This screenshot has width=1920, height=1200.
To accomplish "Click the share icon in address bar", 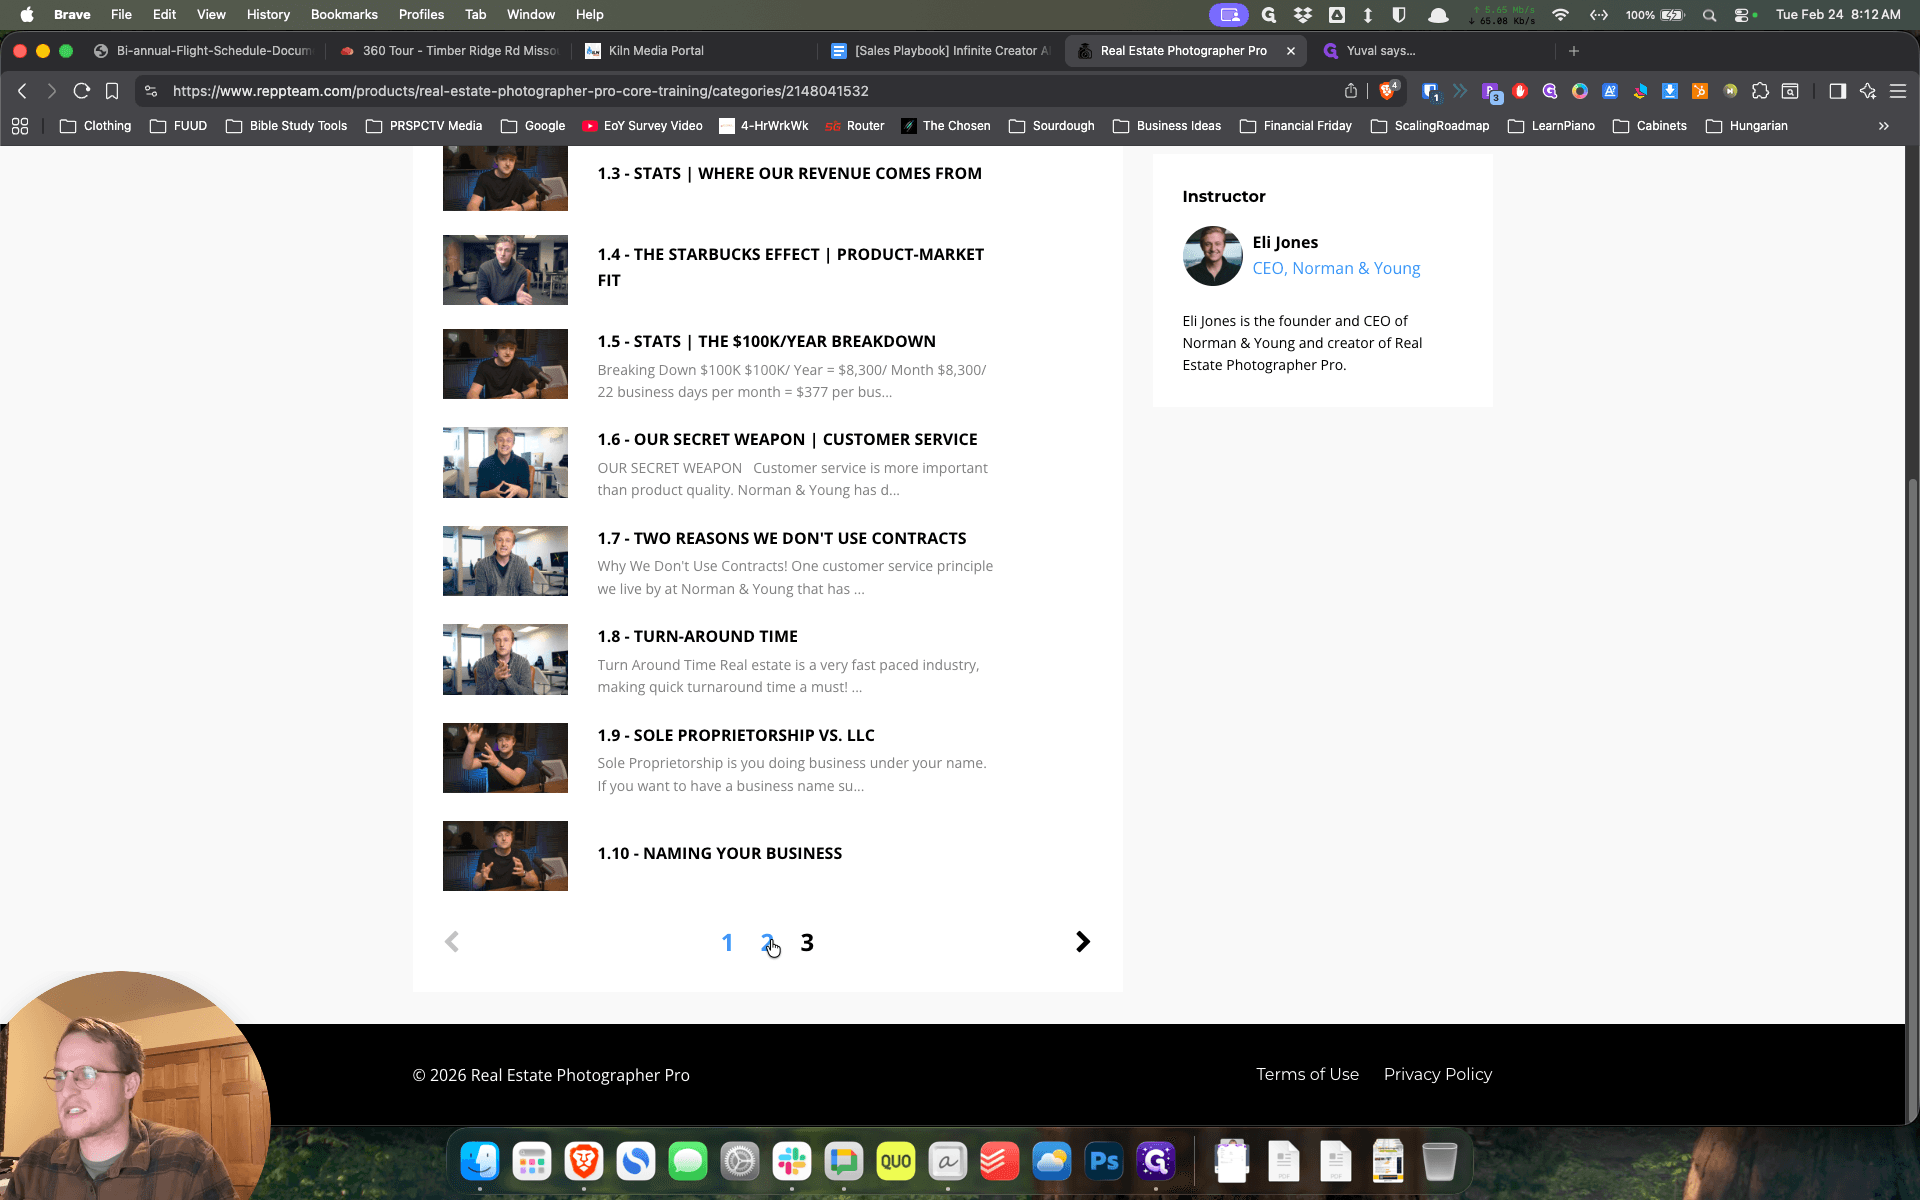I will click(x=1351, y=91).
